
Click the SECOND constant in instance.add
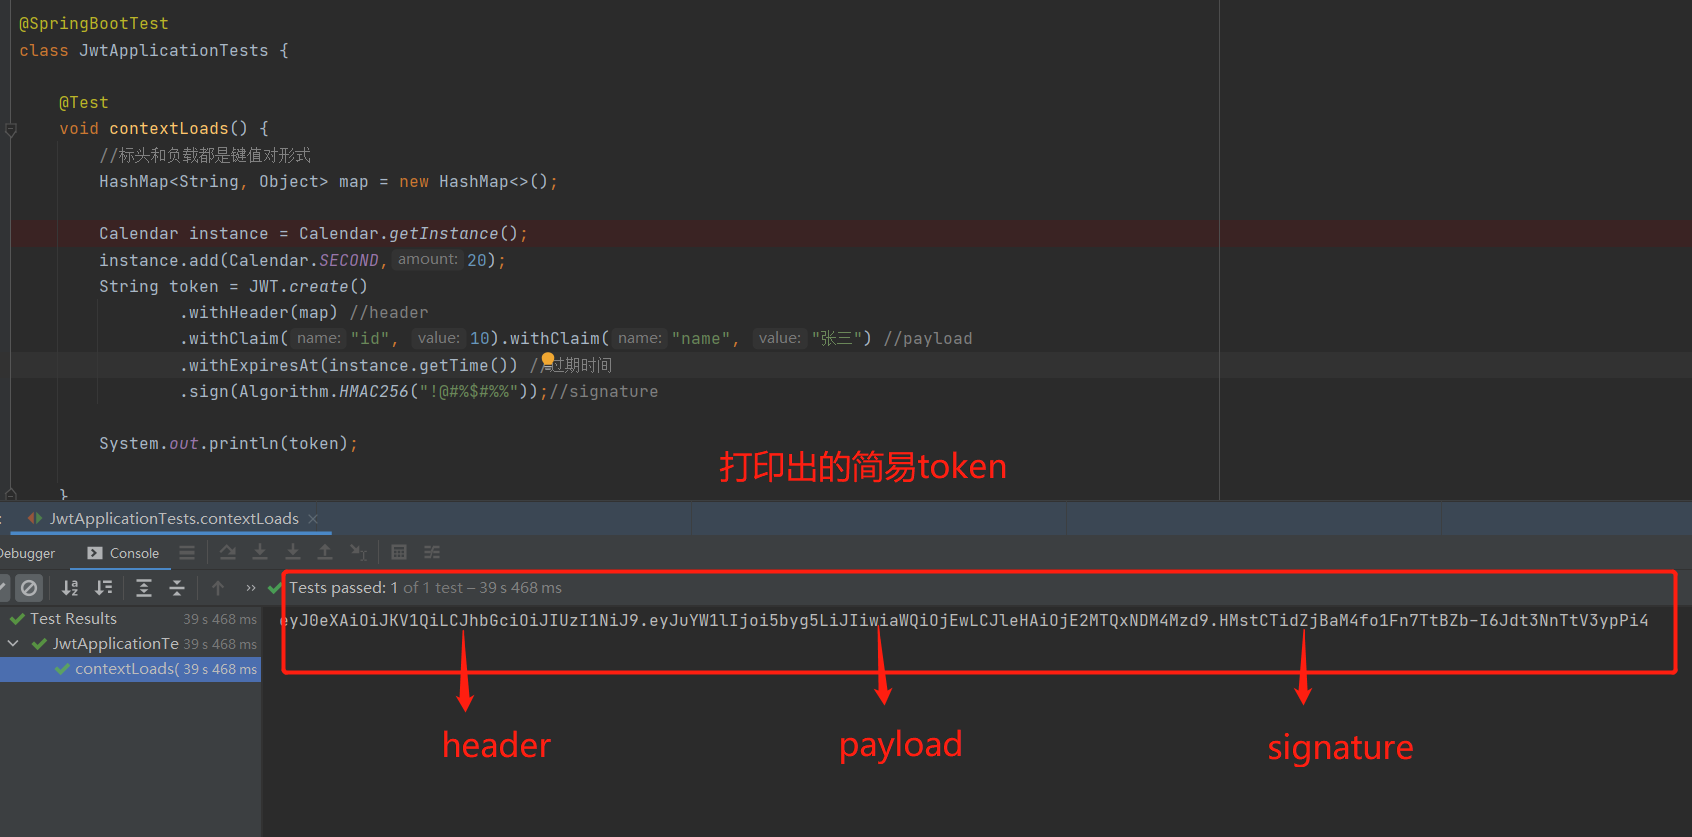[x=349, y=260]
